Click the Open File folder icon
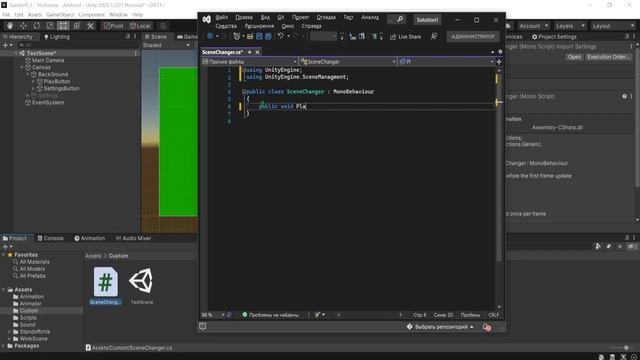640x360 pixels. pyautogui.click(x=250, y=36)
